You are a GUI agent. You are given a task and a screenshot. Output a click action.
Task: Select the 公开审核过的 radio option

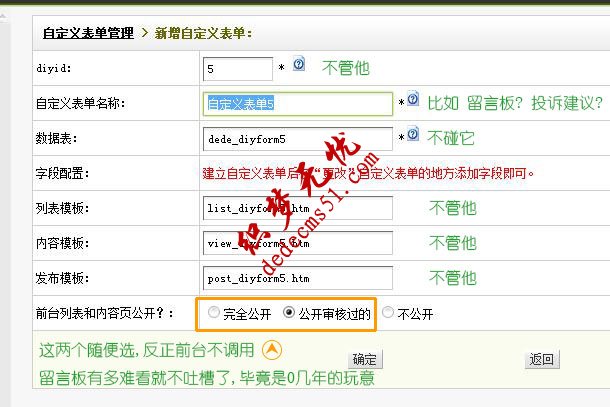(x=289, y=312)
